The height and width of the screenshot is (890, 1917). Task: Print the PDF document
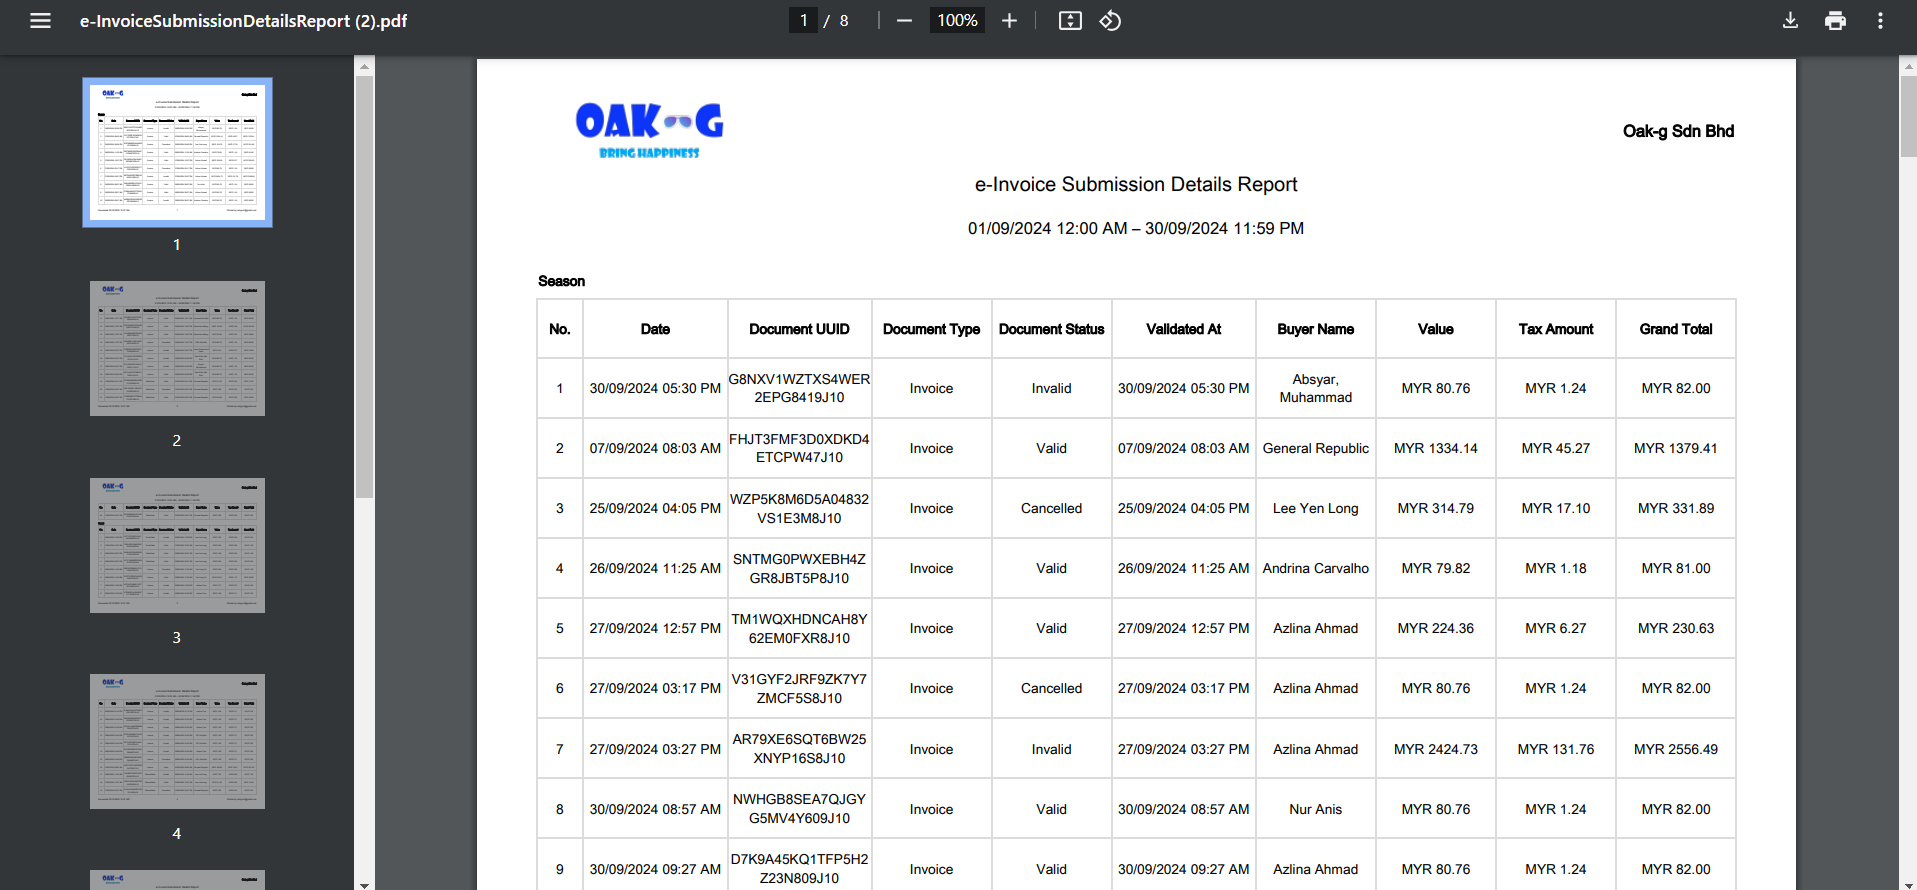pos(1835,20)
